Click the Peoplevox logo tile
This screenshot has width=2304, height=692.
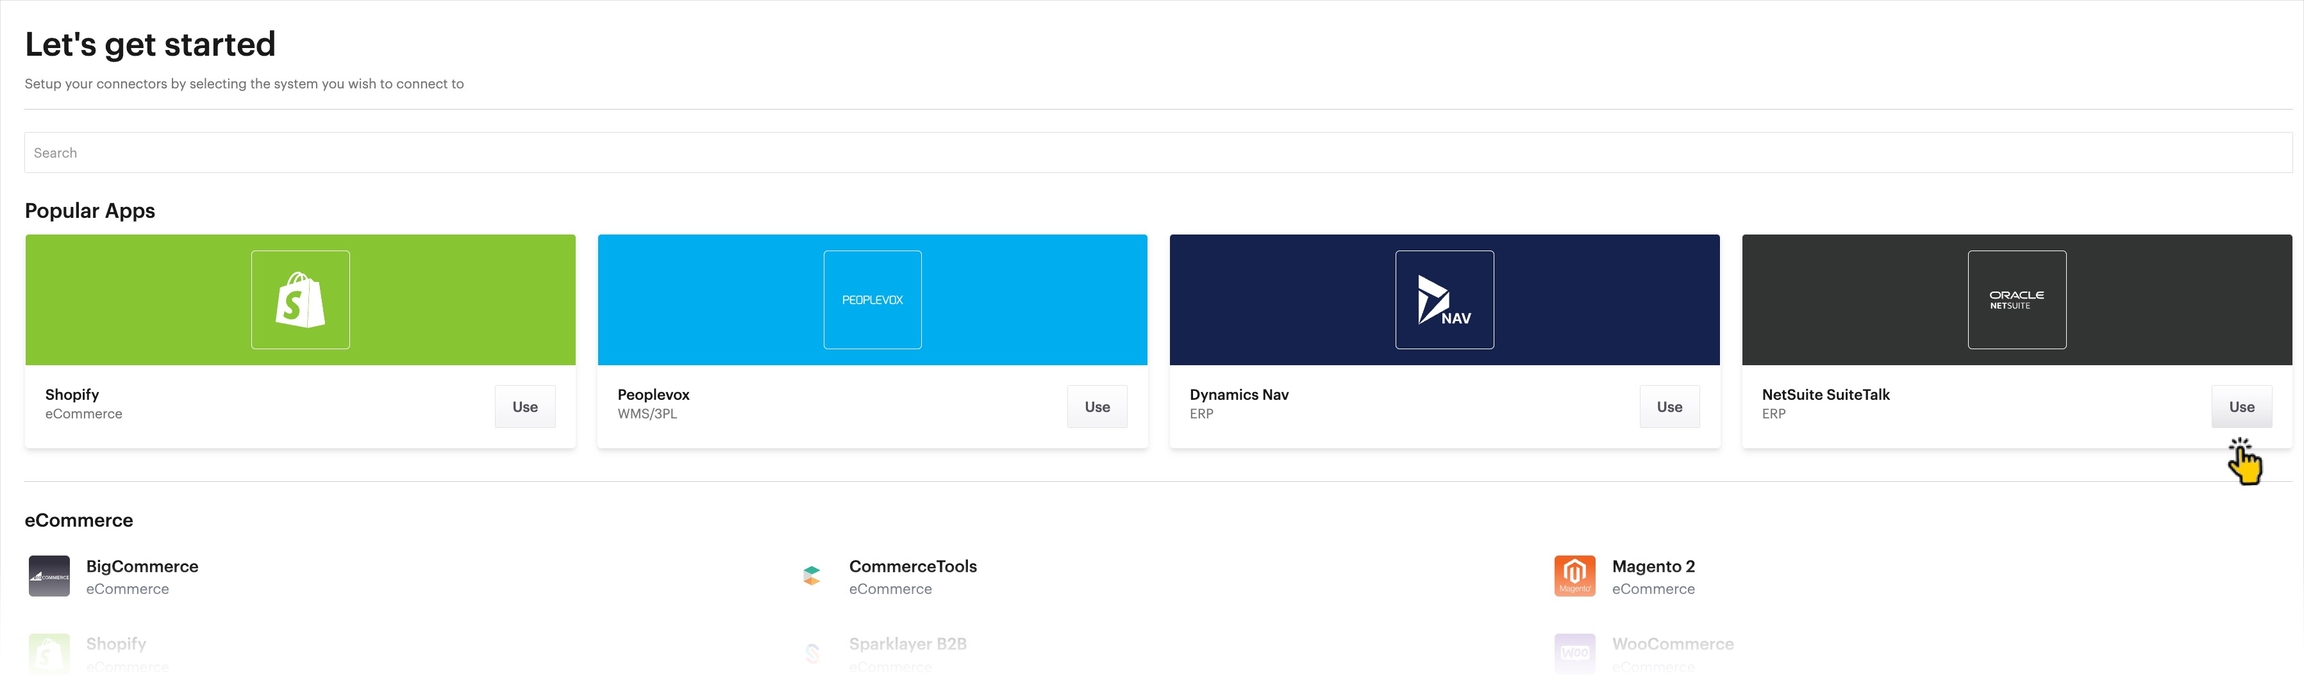(x=872, y=299)
